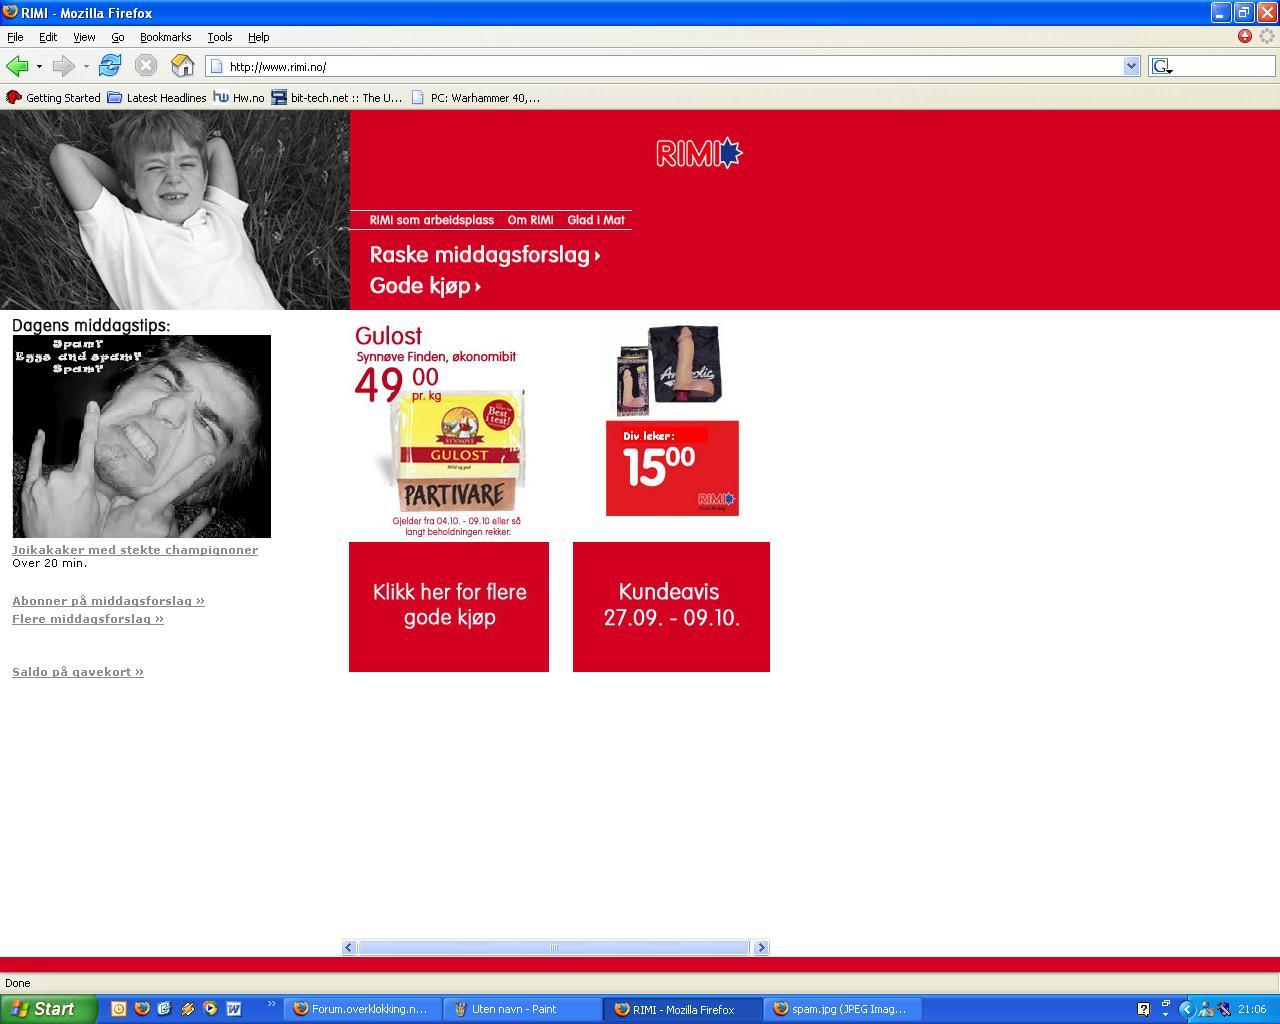The image size is (1280, 1024).
Task: Open the Help menu
Action: [x=258, y=37]
